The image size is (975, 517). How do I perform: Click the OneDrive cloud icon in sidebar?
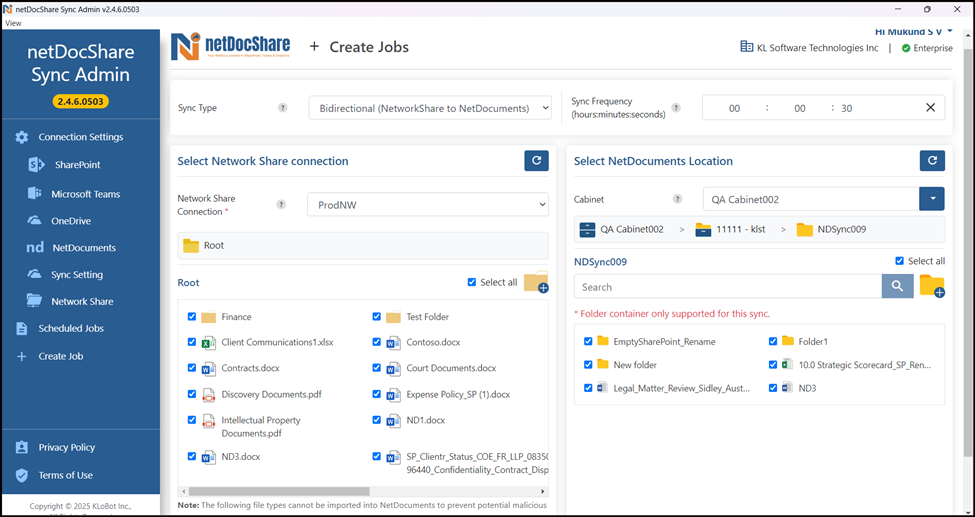pos(34,221)
